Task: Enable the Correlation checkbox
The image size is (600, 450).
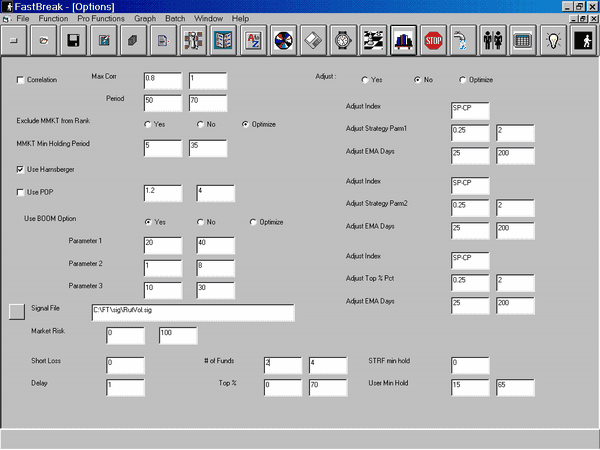Action: pos(22,79)
